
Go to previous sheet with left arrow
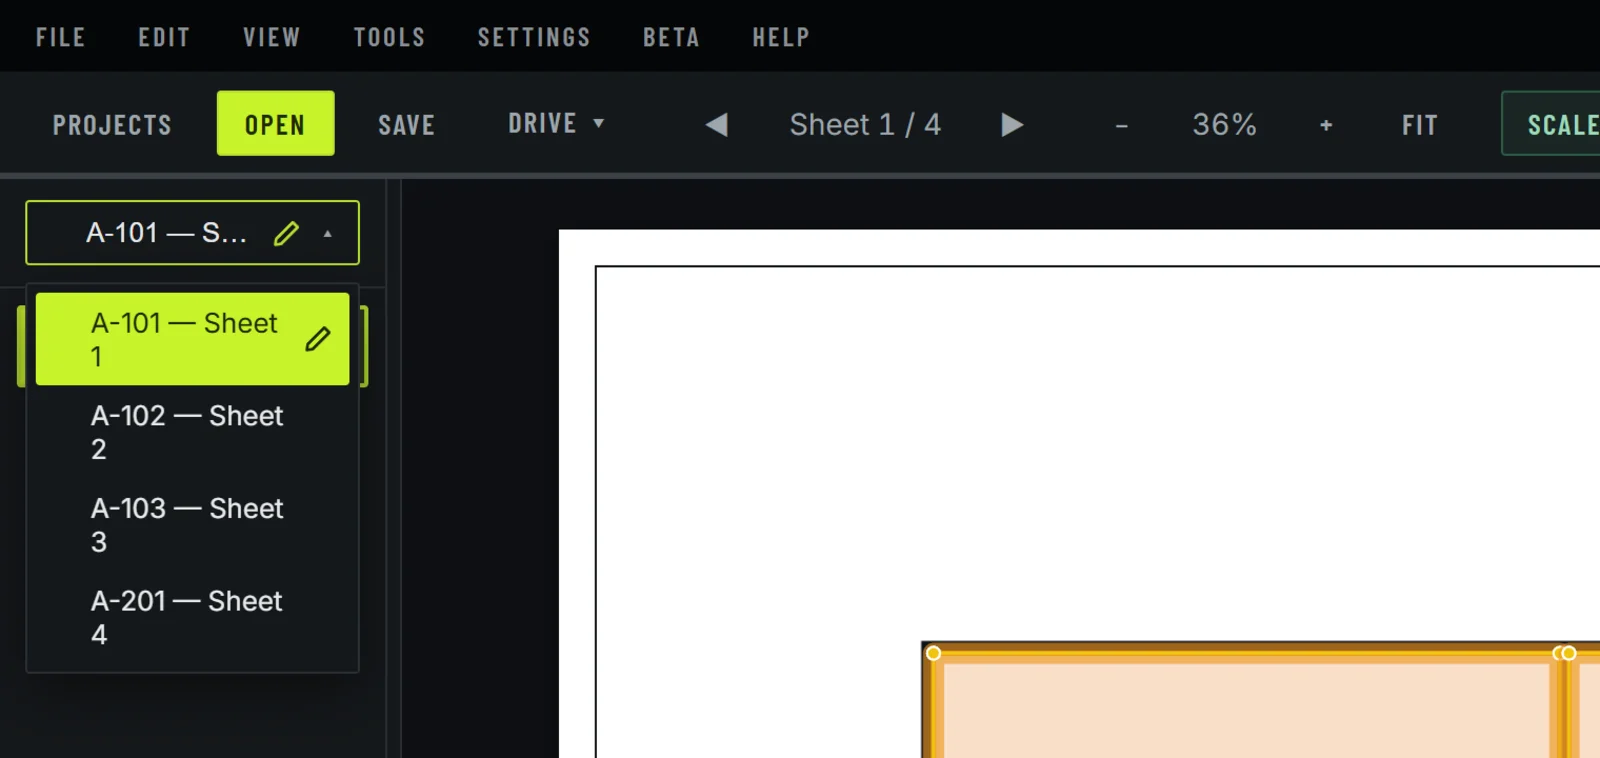716,124
